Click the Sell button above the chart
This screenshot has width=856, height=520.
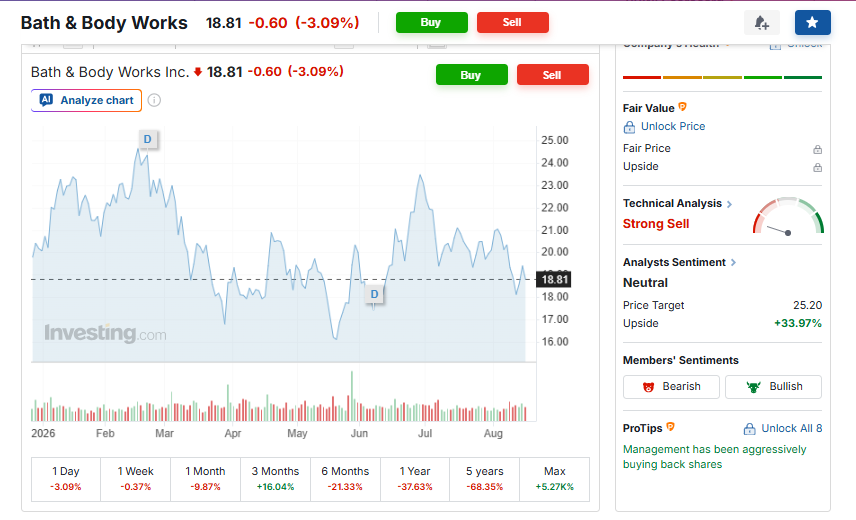pyautogui.click(x=552, y=75)
